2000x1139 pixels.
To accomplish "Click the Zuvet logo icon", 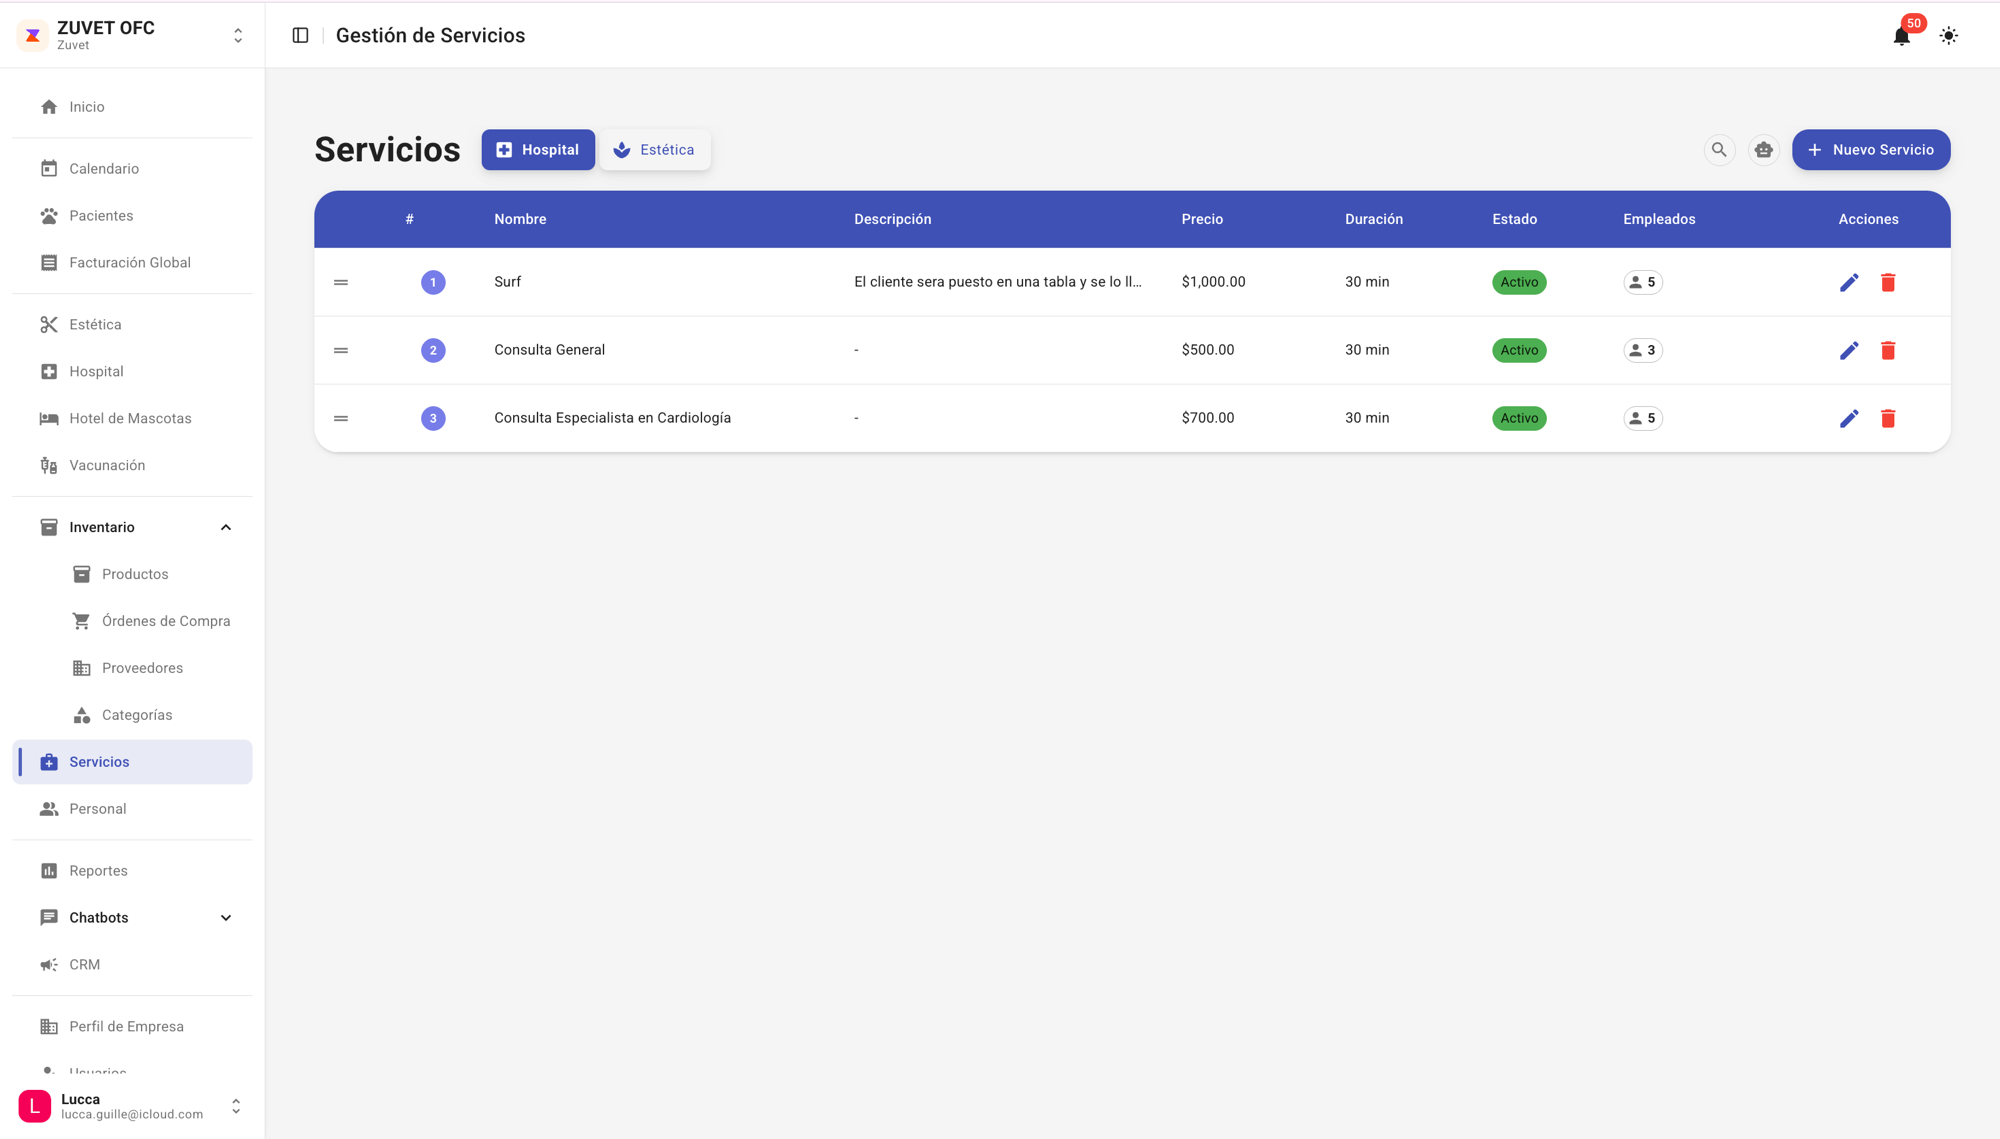I will point(33,35).
